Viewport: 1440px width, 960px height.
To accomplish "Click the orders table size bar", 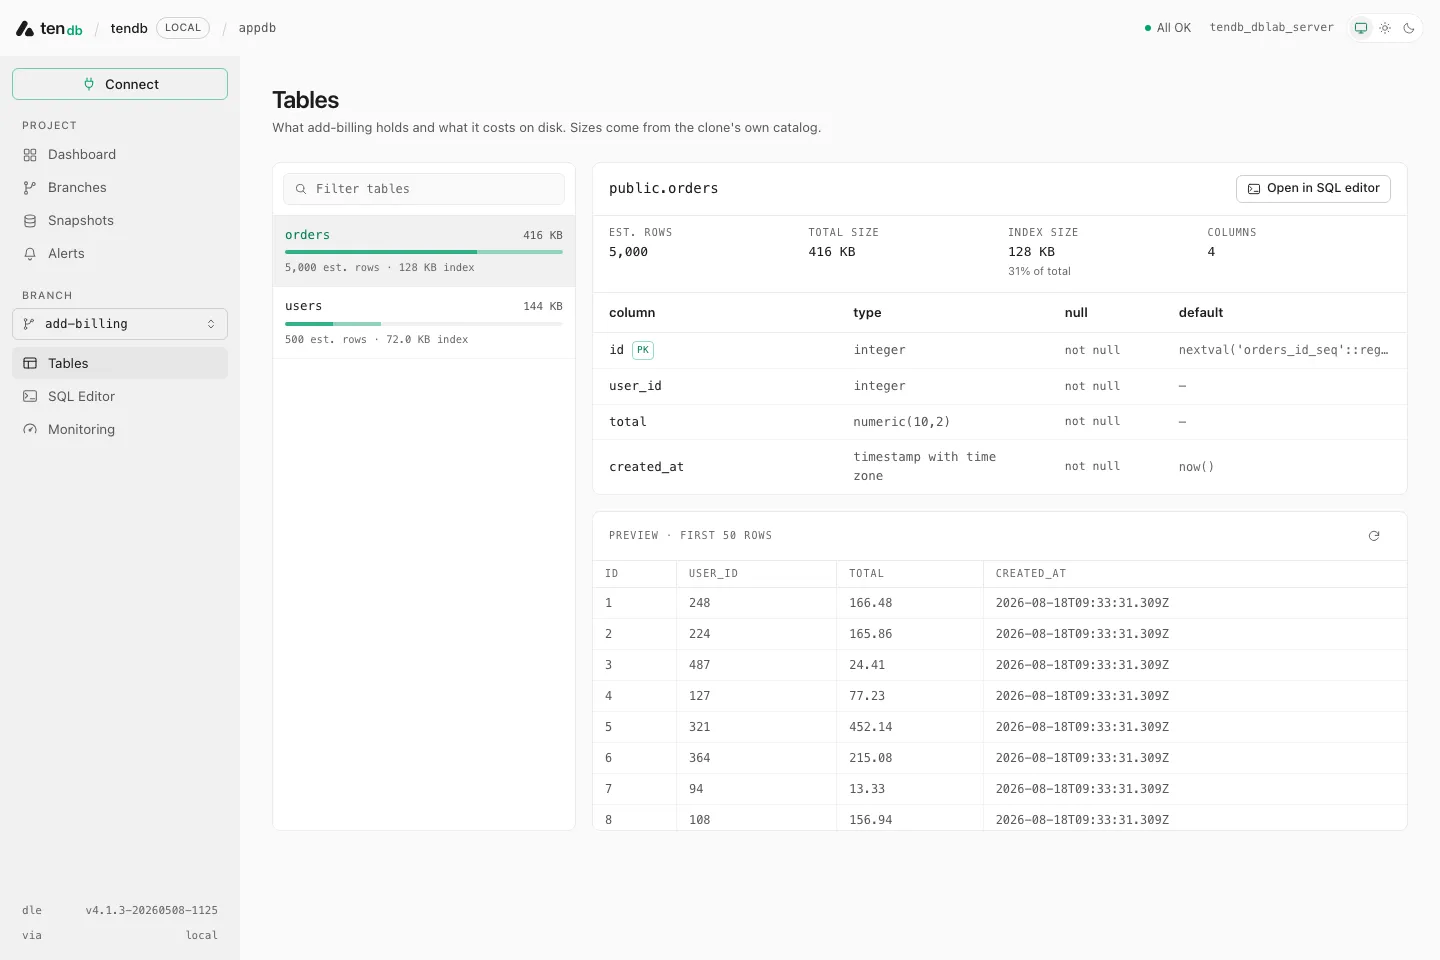I will 424,252.
